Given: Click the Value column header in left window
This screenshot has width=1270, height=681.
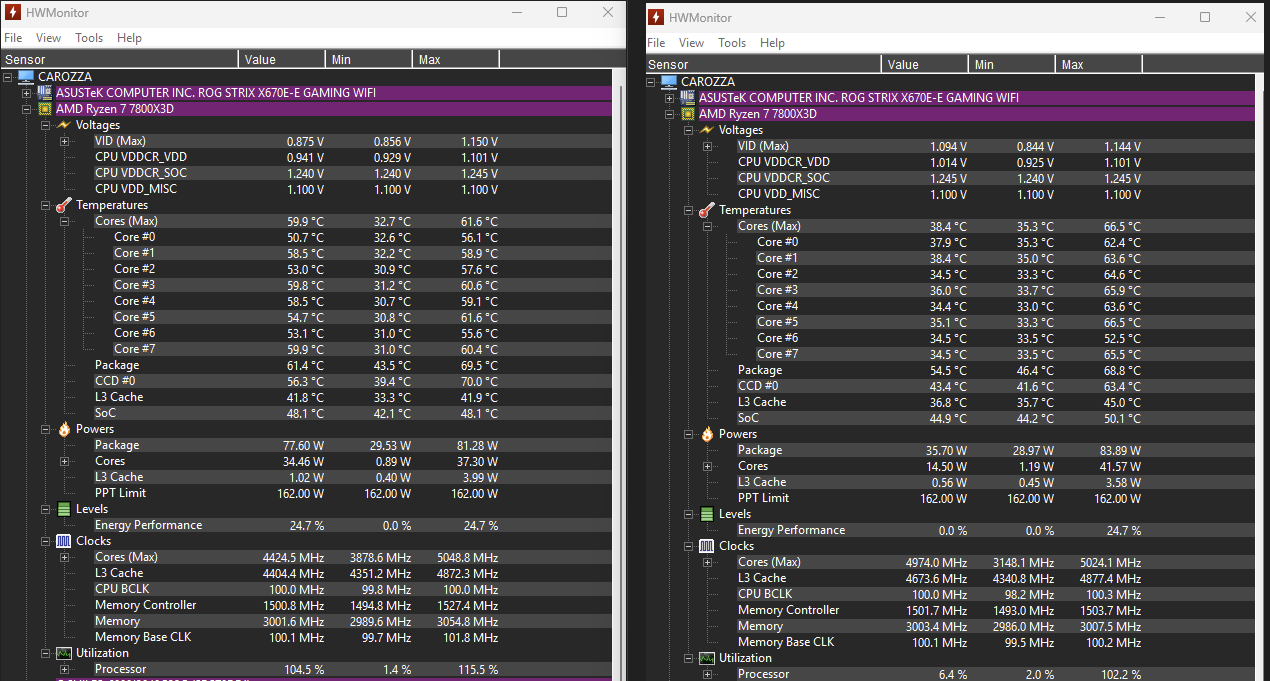Looking at the screenshot, I should point(282,60).
